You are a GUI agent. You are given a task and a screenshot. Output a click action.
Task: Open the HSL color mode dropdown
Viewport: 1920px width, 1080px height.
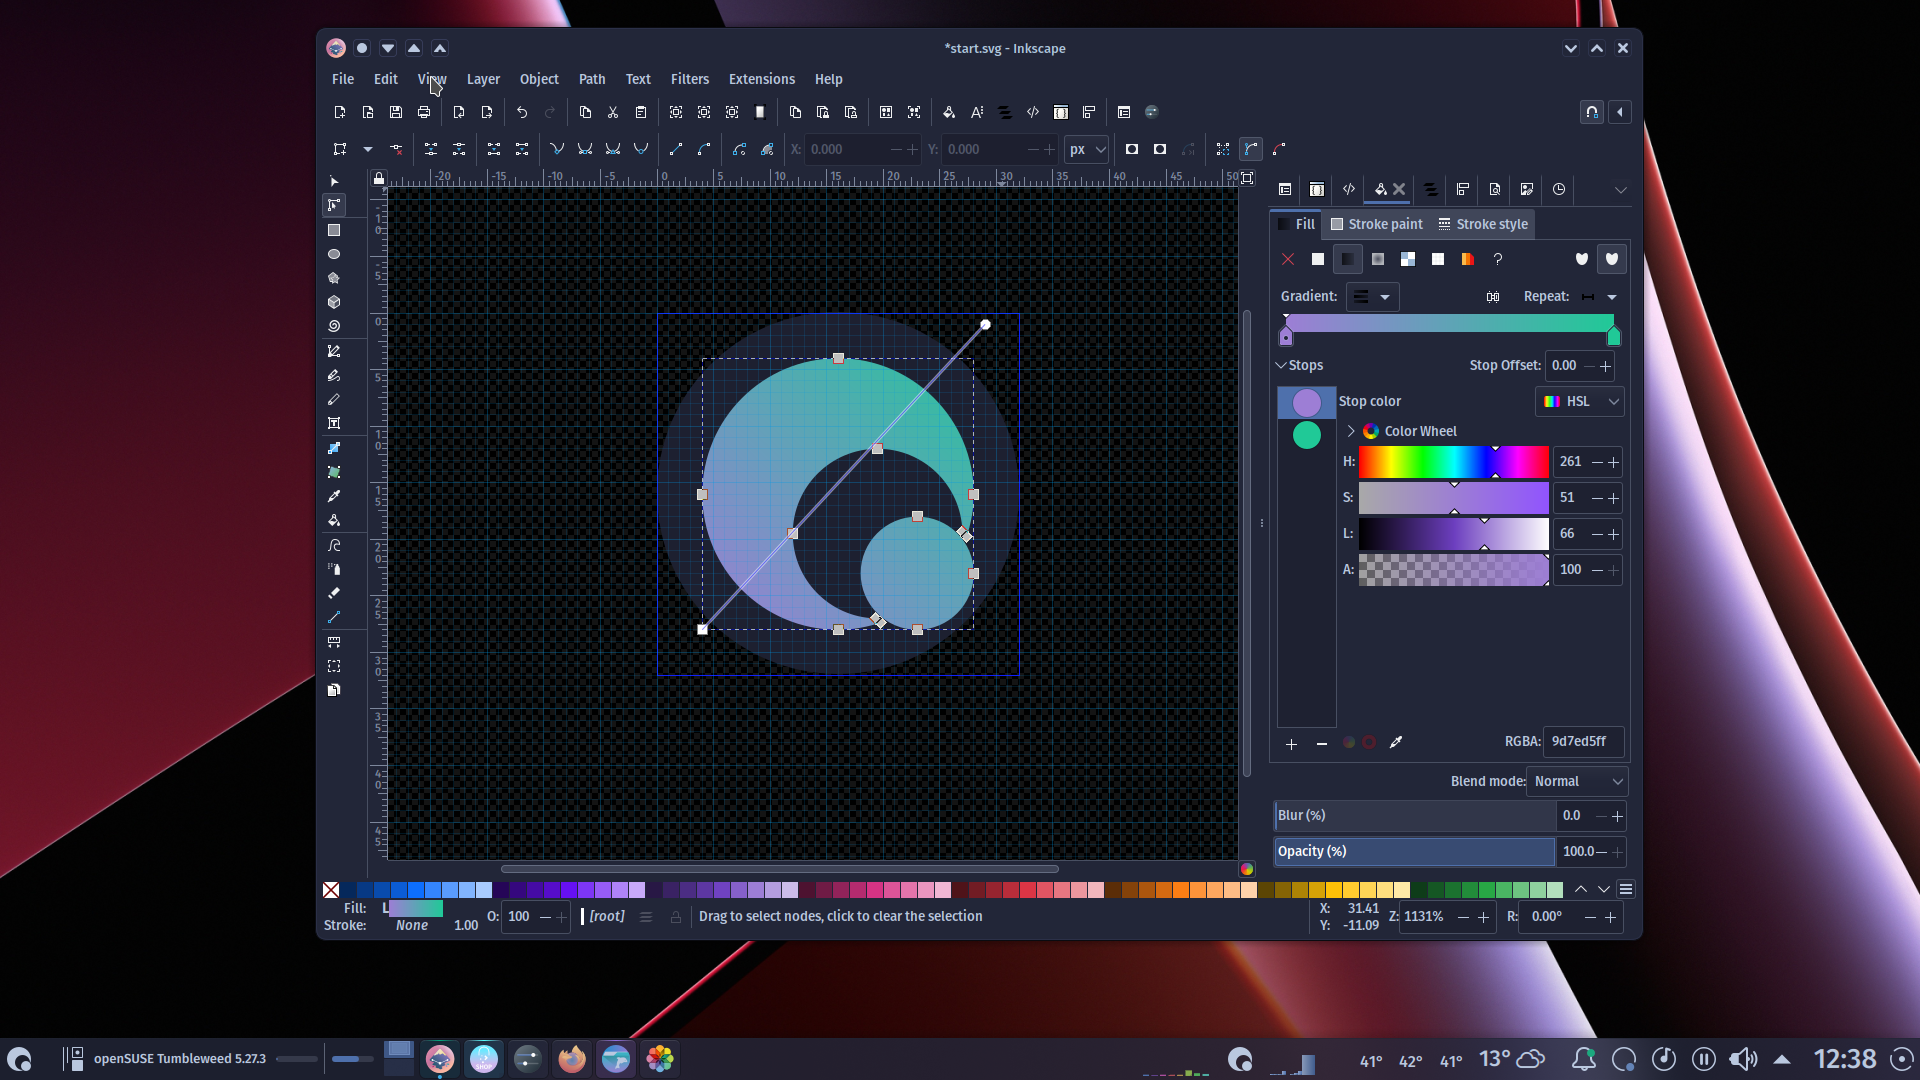tap(1580, 401)
